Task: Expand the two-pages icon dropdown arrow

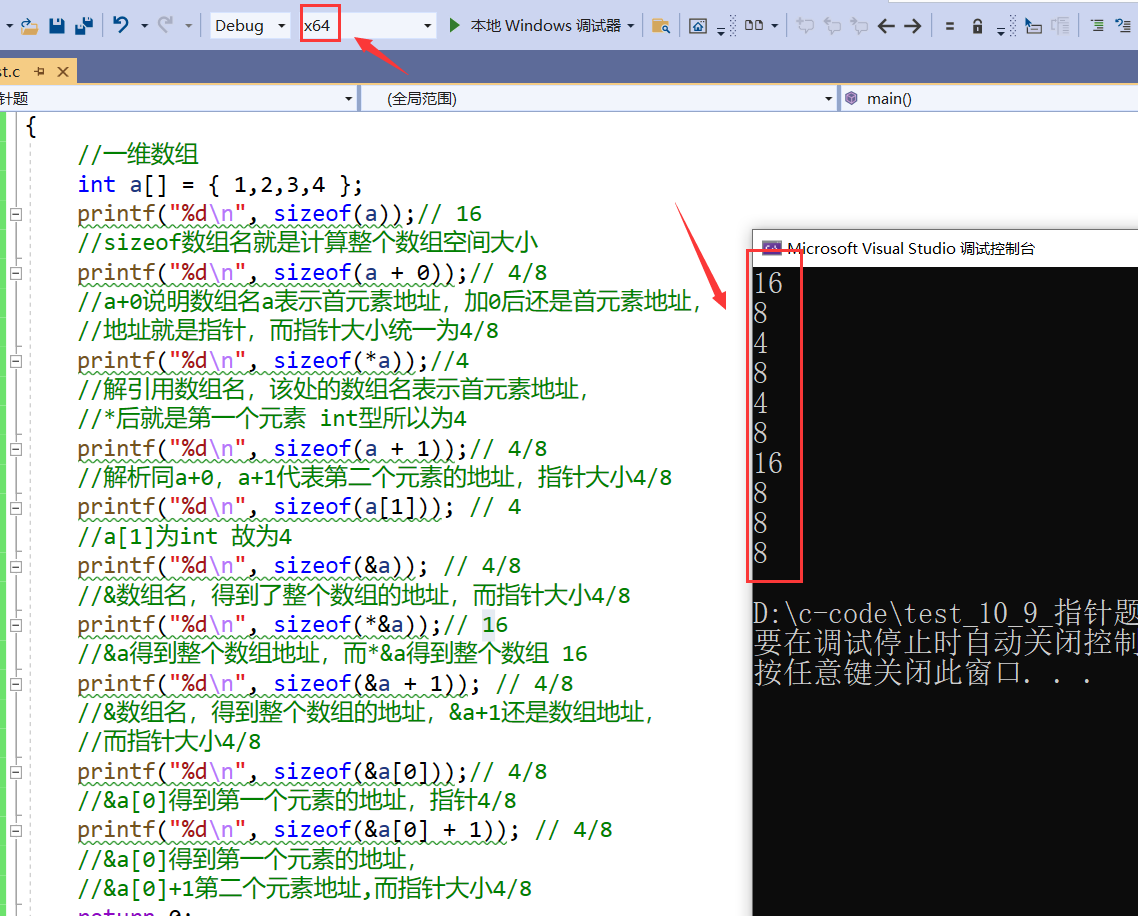Action: [774, 26]
